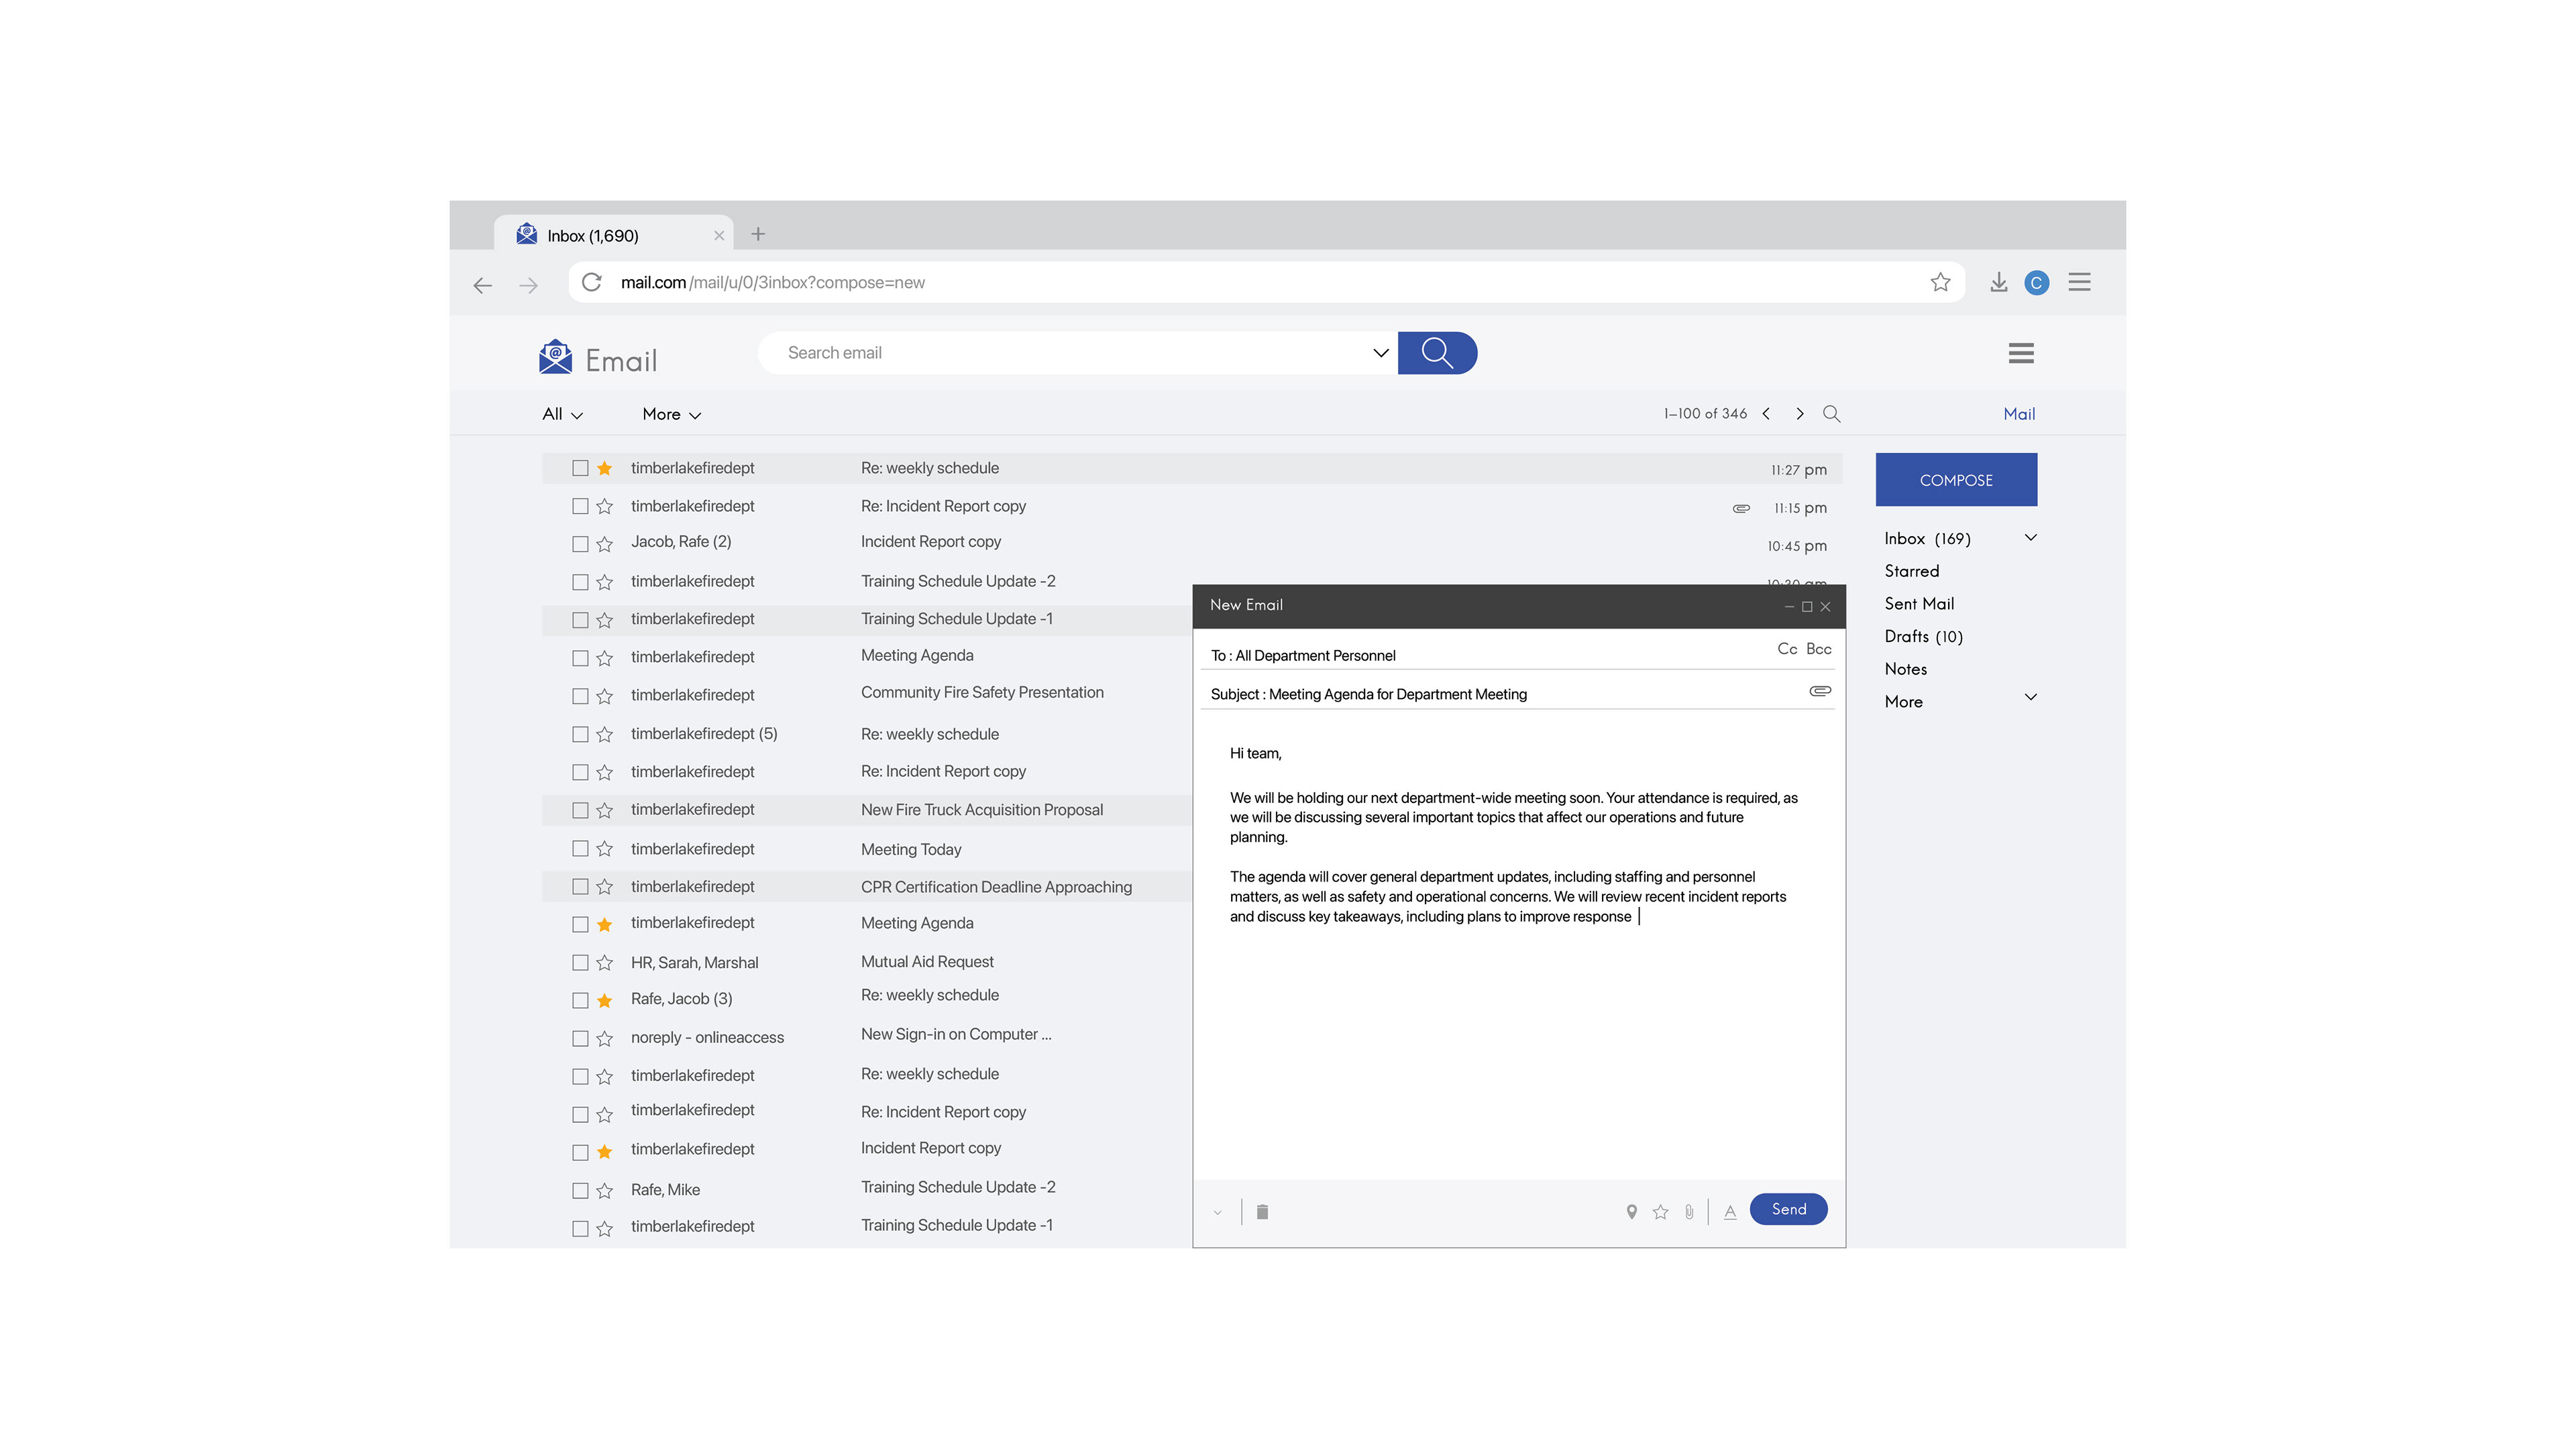Discard draft with trash icon
Image resolution: width=2576 pixels, height=1449 pixels.
1262,1212
